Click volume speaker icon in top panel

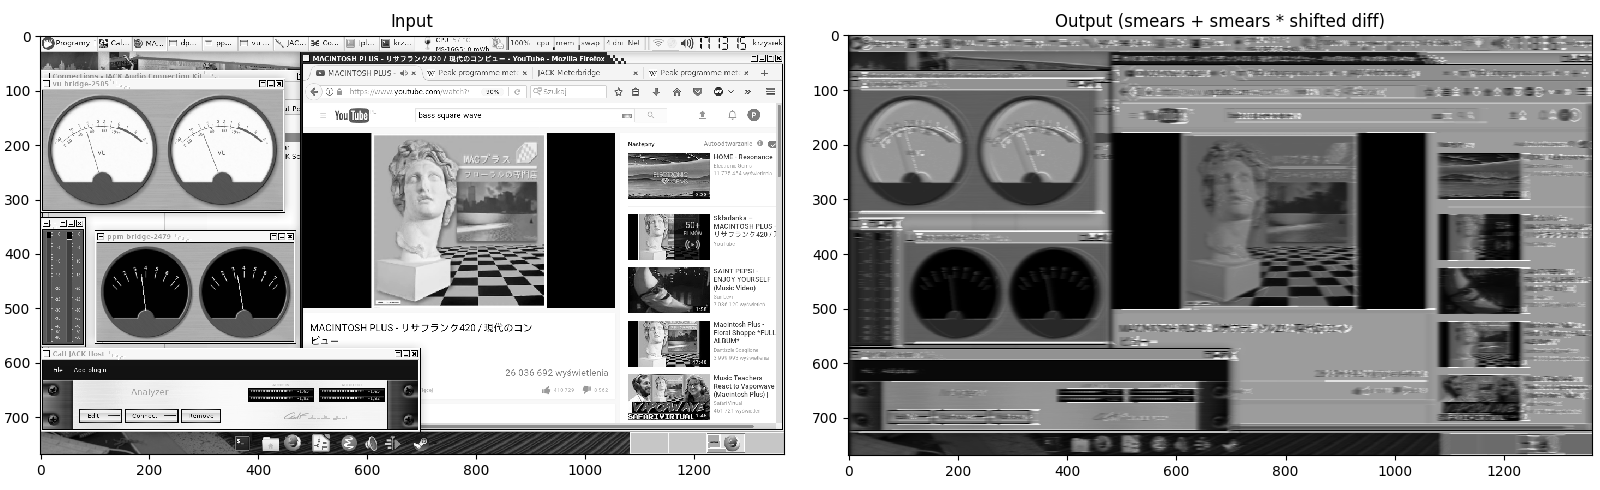(x=687, y=44)
